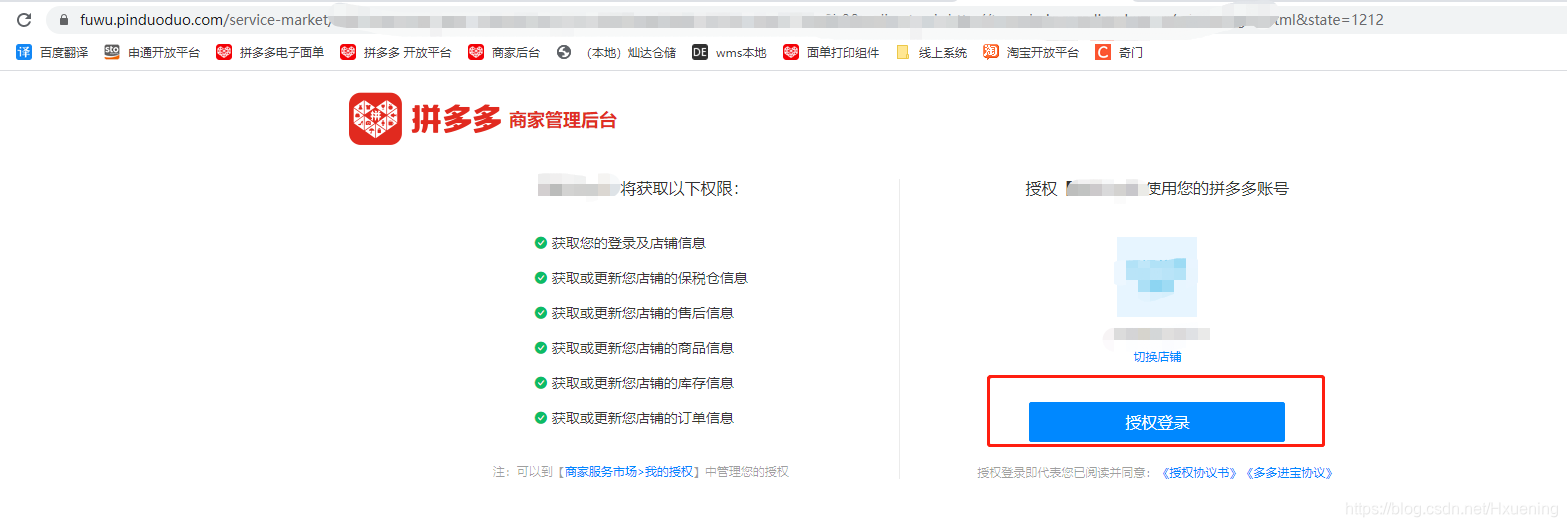Open the 奇门 bookmark
The image size is (1567, 527).
point(1119,52)
